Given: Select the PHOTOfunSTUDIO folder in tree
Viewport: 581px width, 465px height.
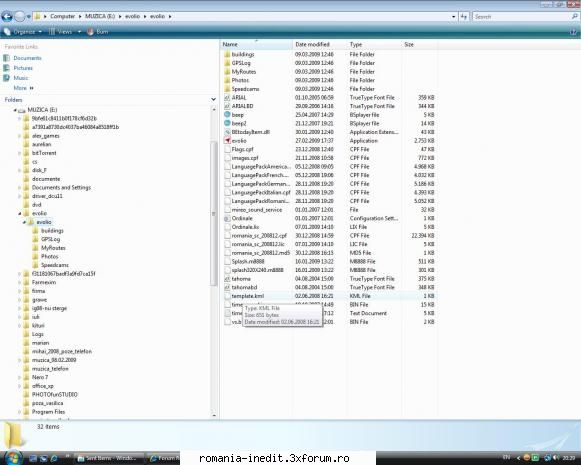Looking at the screenshot, I should (54, 395).
